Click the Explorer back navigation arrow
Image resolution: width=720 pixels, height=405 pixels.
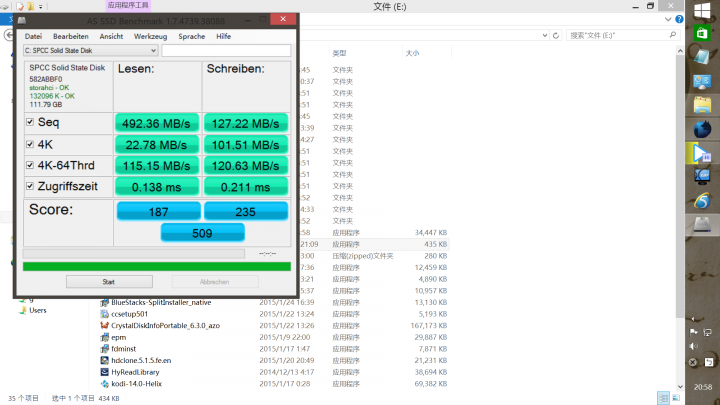tap(8, 35)
